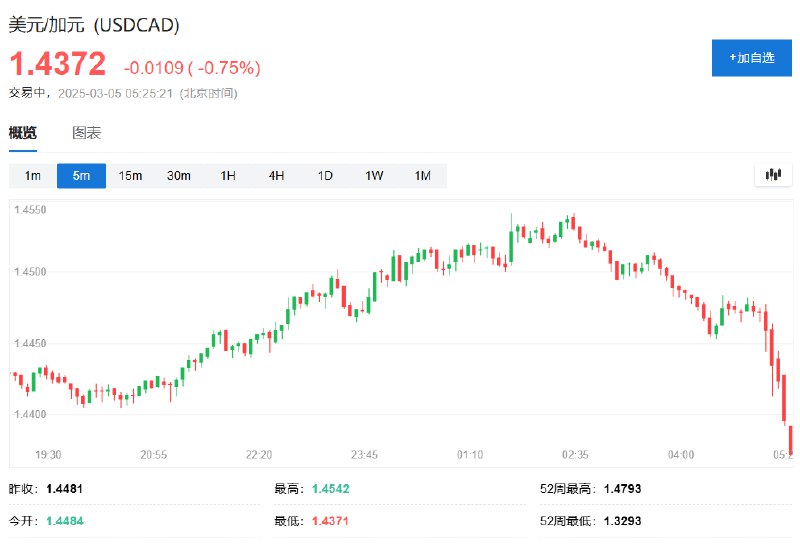Click the 02:35 time axis label

tap(575, 454)
